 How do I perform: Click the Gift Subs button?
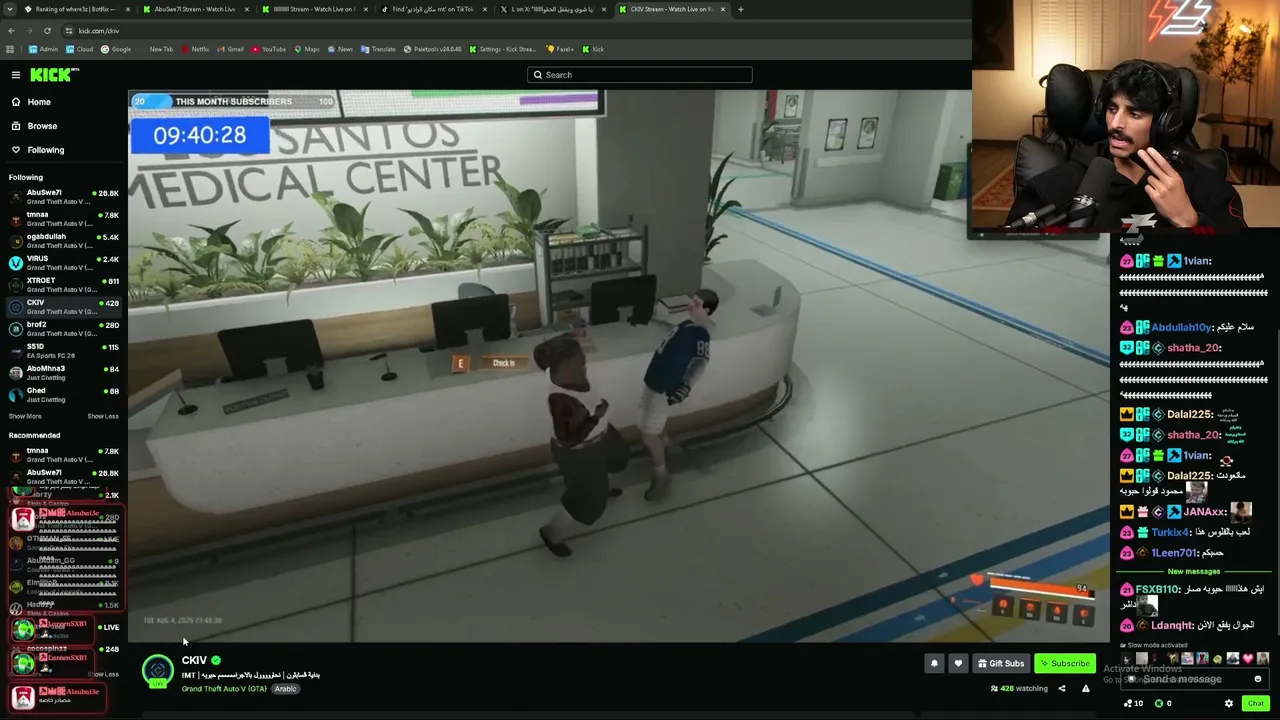pos(1001,663)
